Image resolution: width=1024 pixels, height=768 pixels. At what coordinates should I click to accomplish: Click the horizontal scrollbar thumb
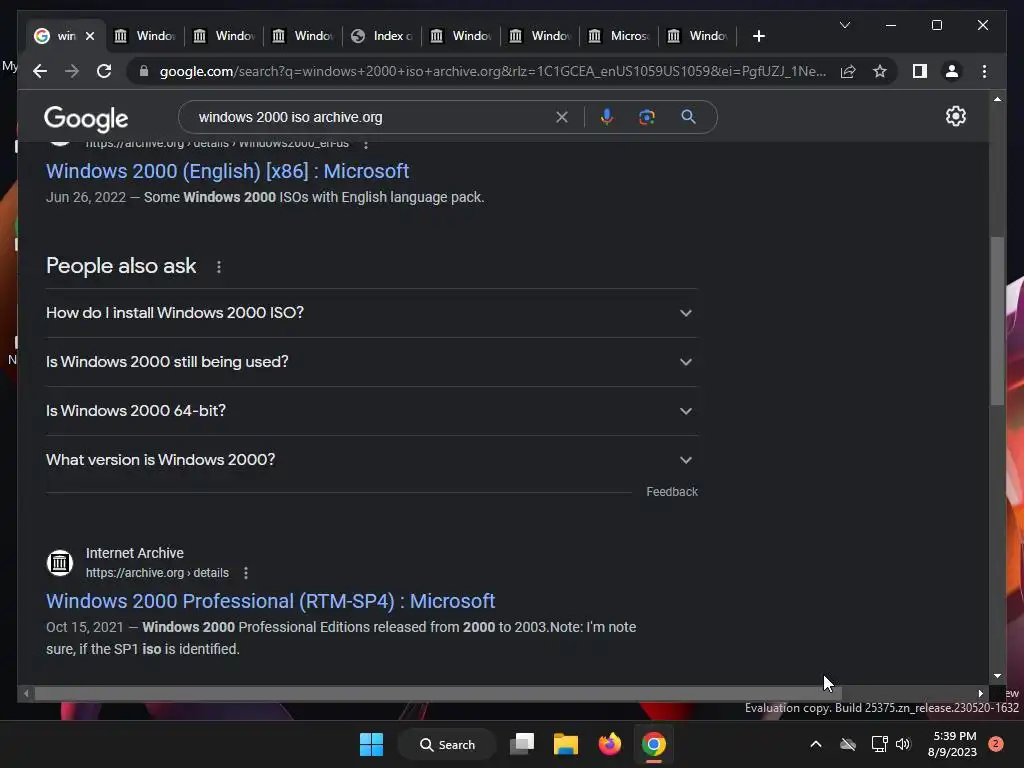[438, 694]
